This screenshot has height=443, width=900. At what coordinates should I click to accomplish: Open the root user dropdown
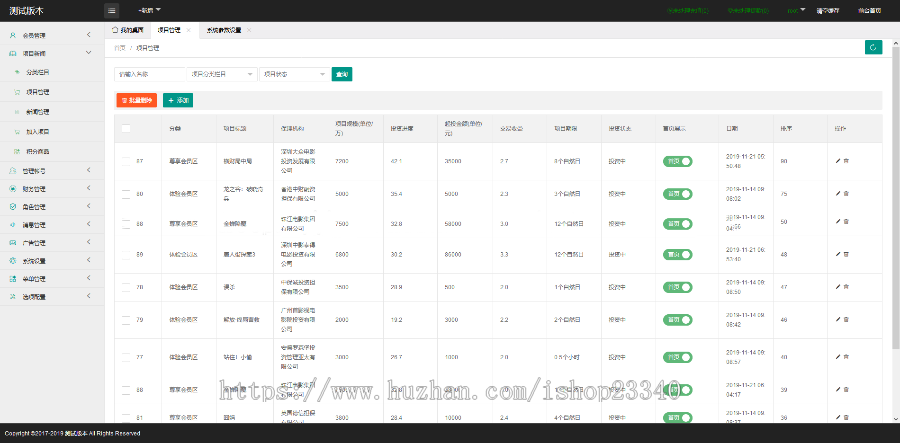[x=820, y=10]
